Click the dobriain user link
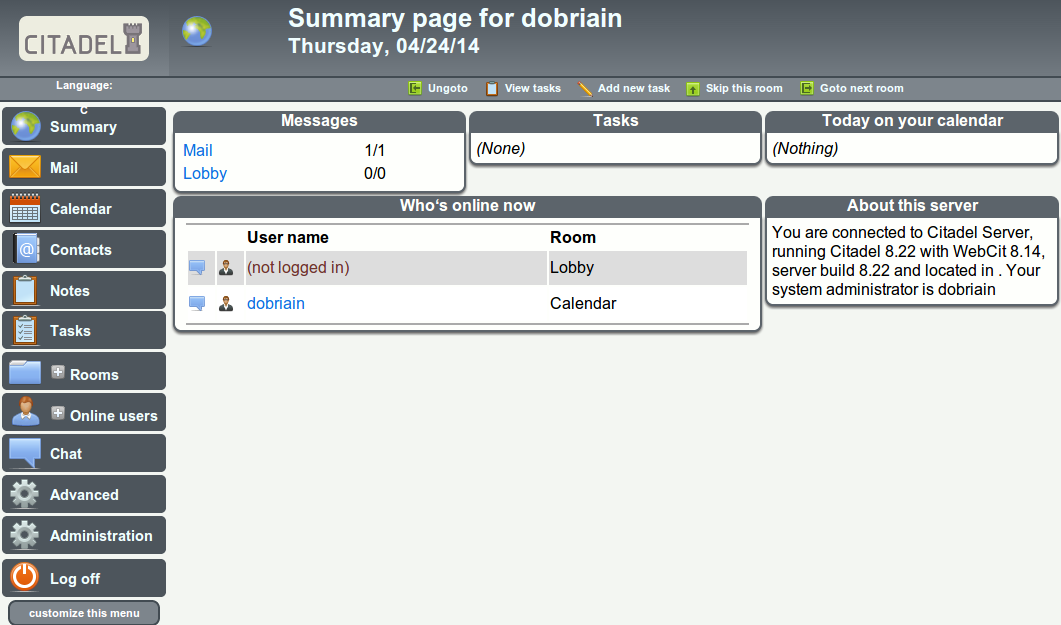 click(275, 303)
